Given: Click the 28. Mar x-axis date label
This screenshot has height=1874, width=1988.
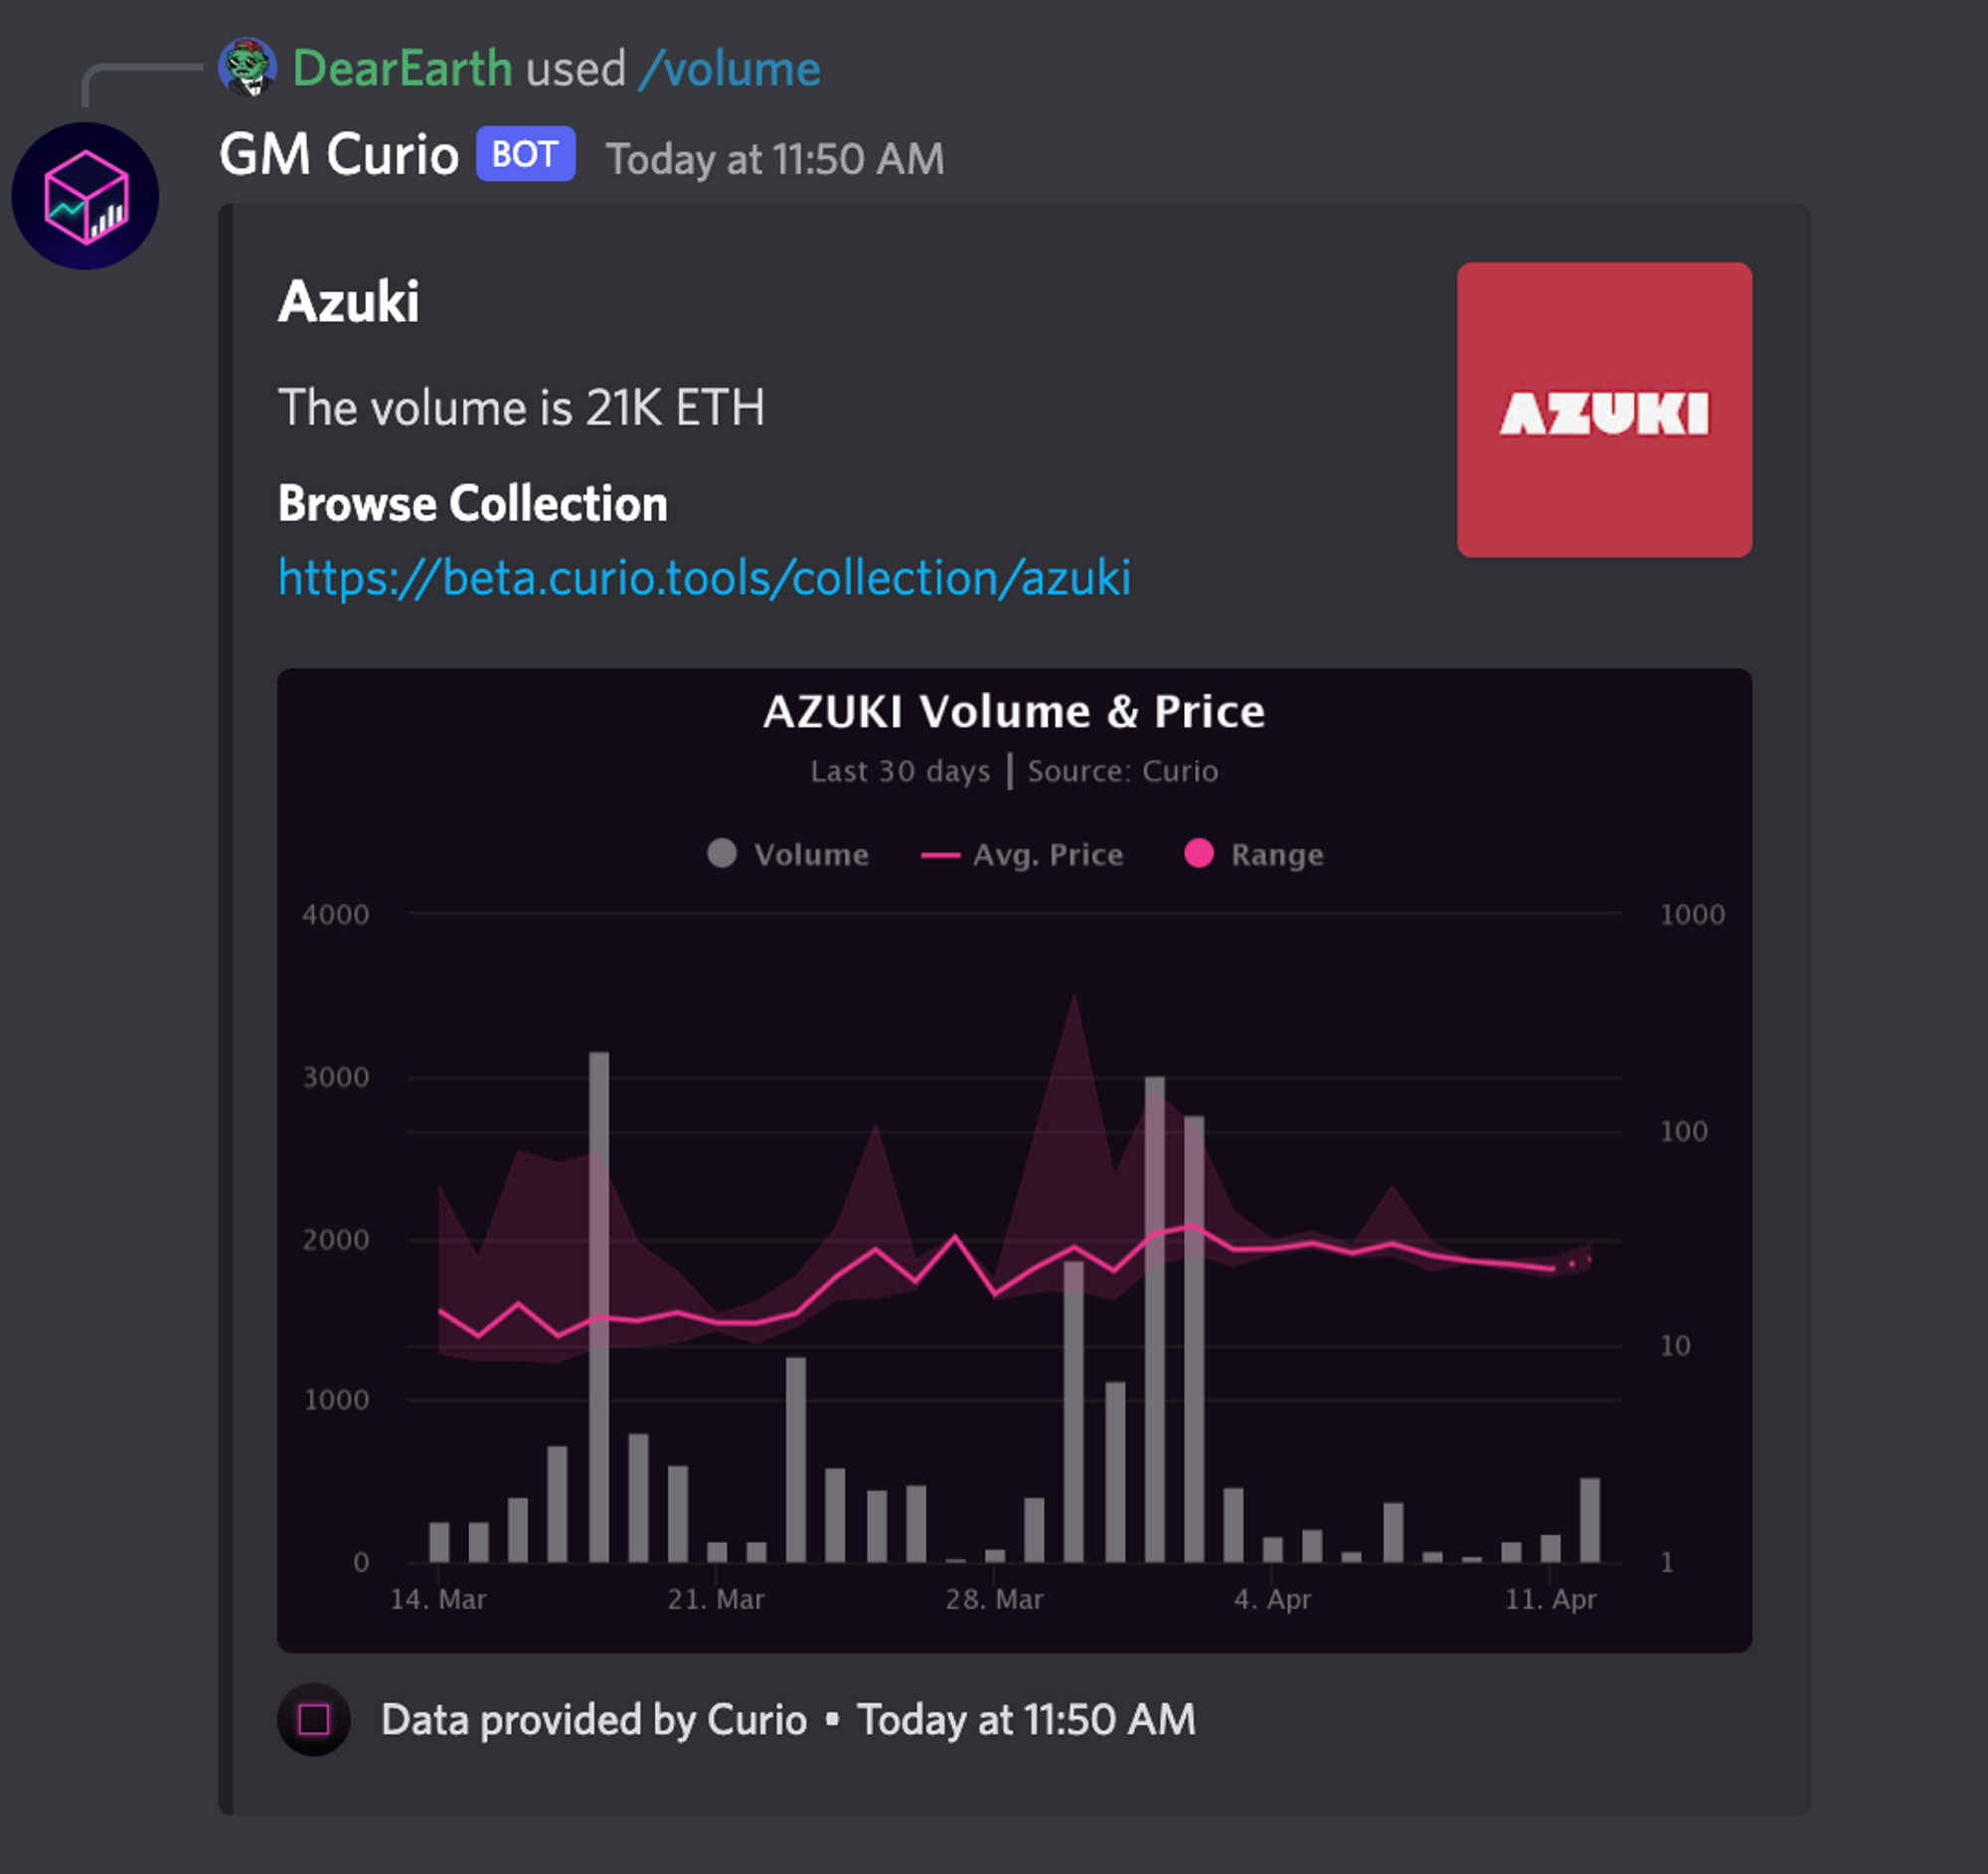Looking at the screenshot, I should point(994,1599).
